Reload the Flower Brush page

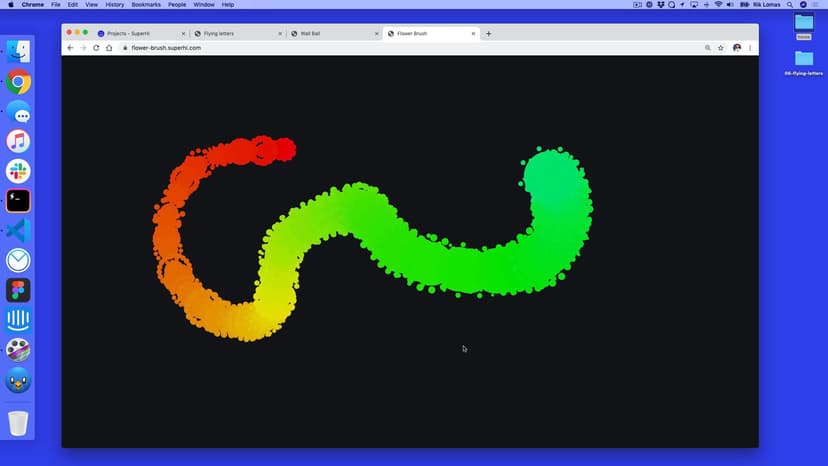click(x=96, y=48)
